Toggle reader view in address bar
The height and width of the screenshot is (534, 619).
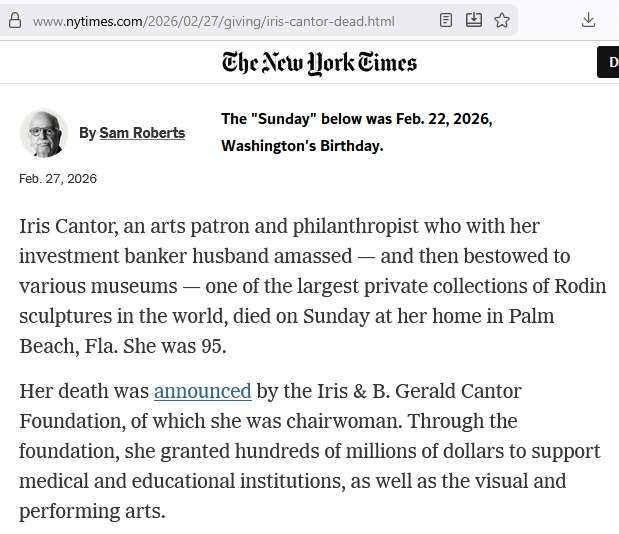pos(446,20)
